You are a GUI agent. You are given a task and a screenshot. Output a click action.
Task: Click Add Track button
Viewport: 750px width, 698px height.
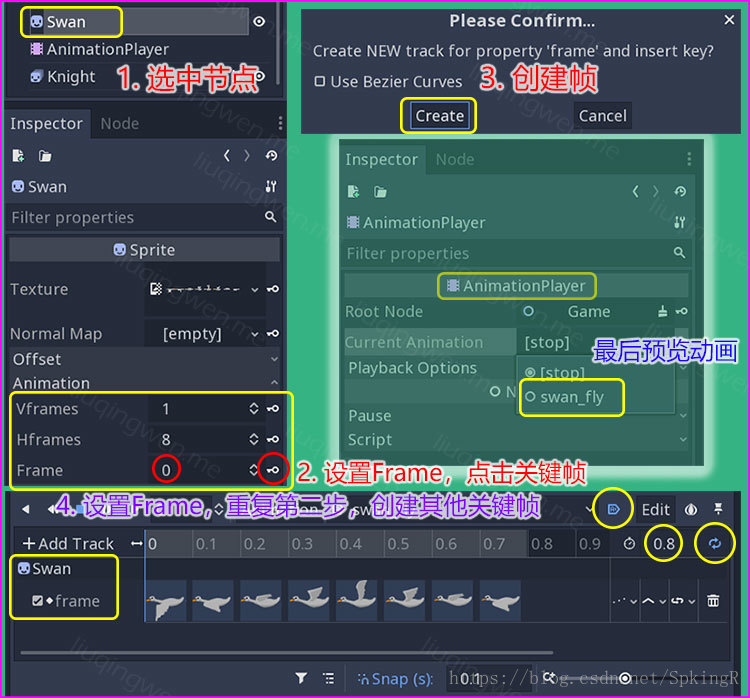[x=68, y=544]
